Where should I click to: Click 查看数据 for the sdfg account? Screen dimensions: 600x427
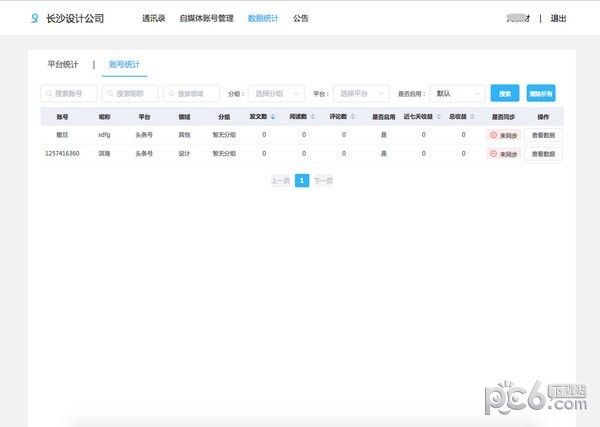(x=543, y=135)
